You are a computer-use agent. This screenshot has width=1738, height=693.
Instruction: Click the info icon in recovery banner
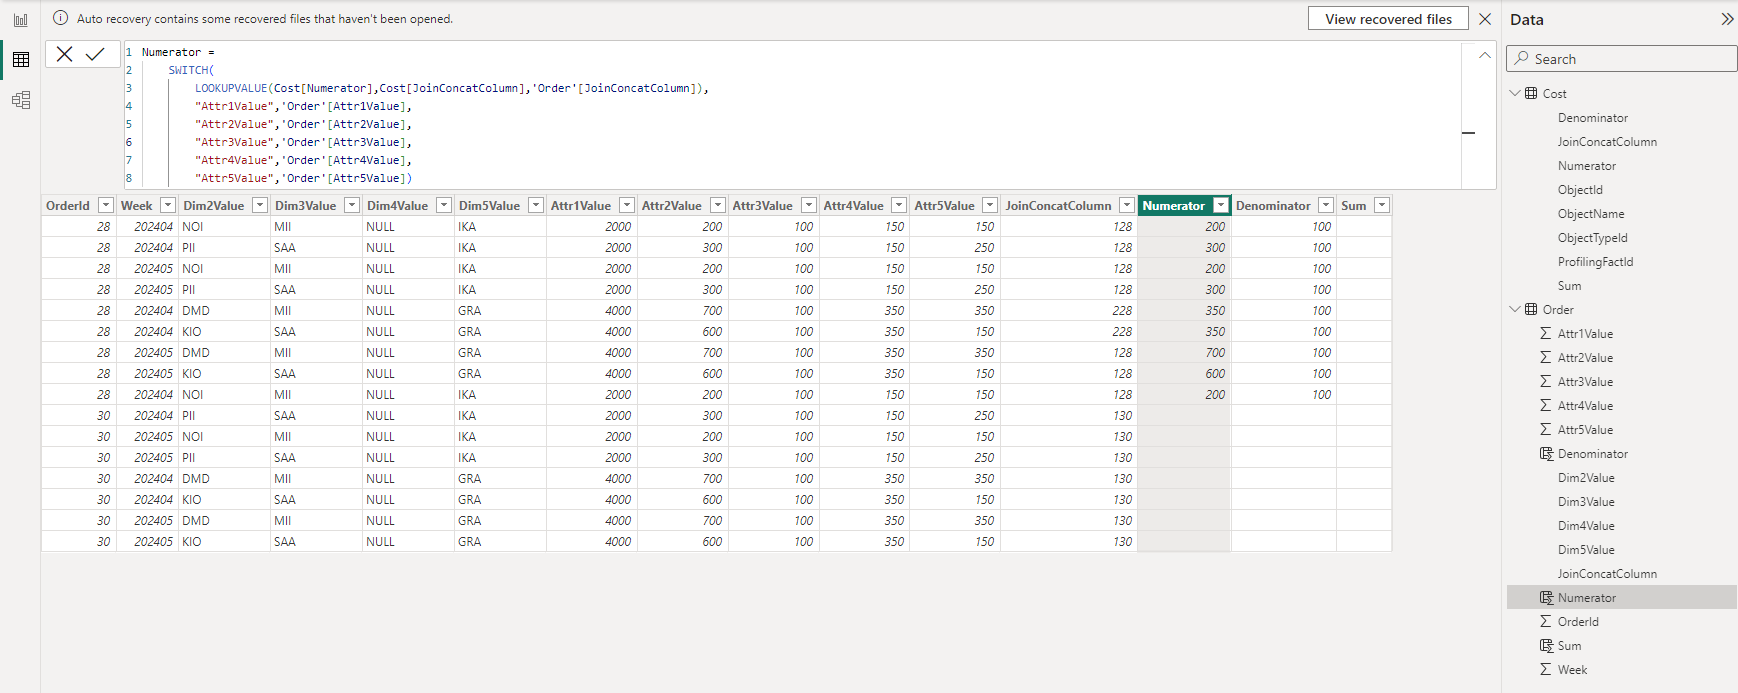(x=60, y=18)
